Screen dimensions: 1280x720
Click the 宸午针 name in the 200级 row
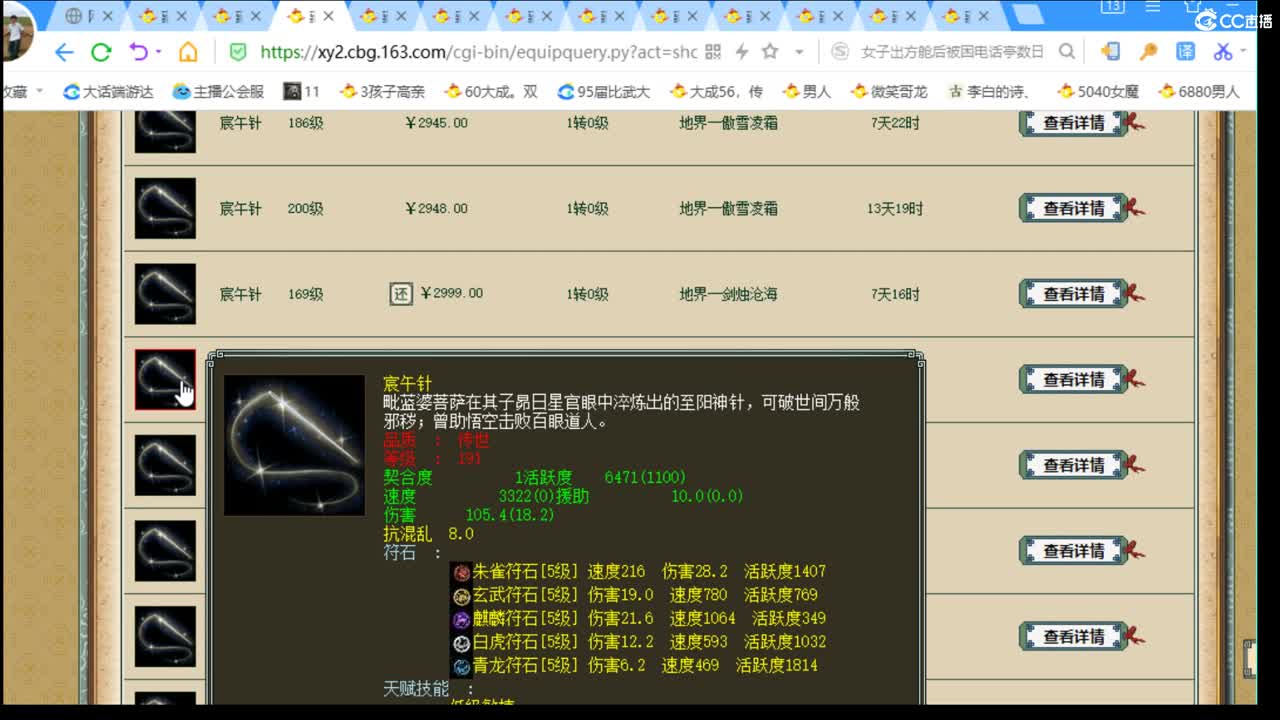(x=240, y=208)
